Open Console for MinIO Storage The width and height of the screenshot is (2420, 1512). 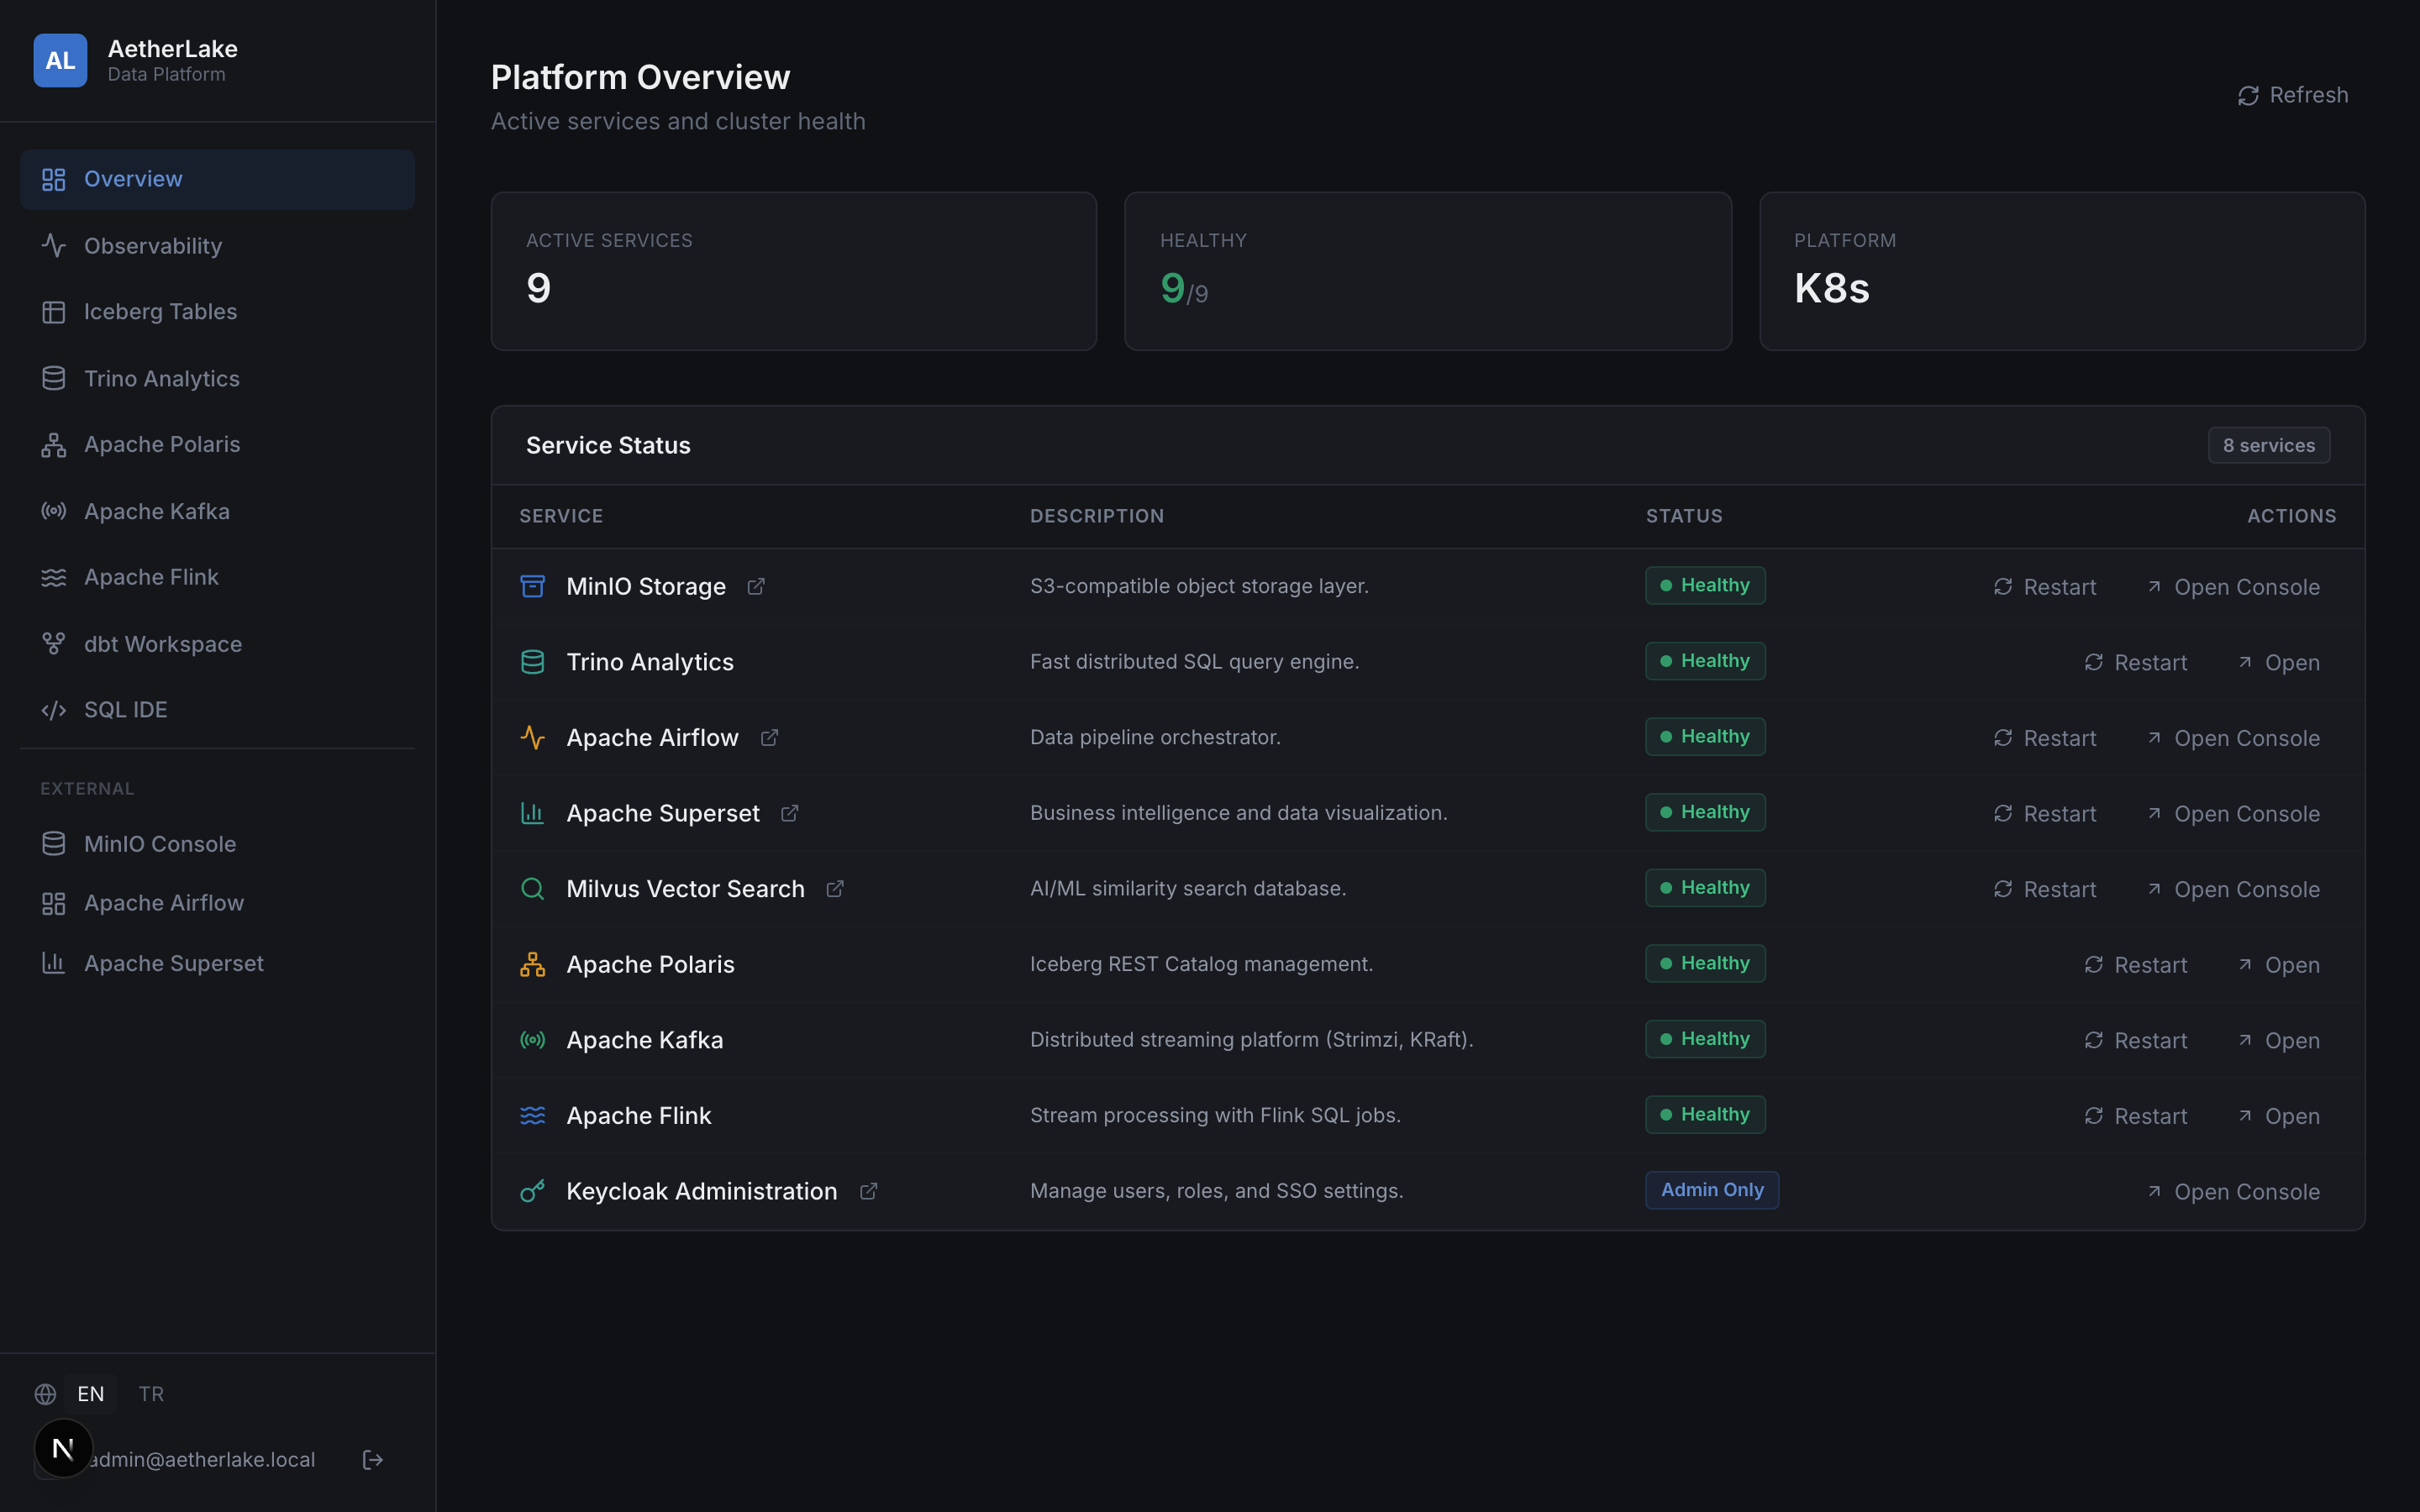pos(2233,587)
